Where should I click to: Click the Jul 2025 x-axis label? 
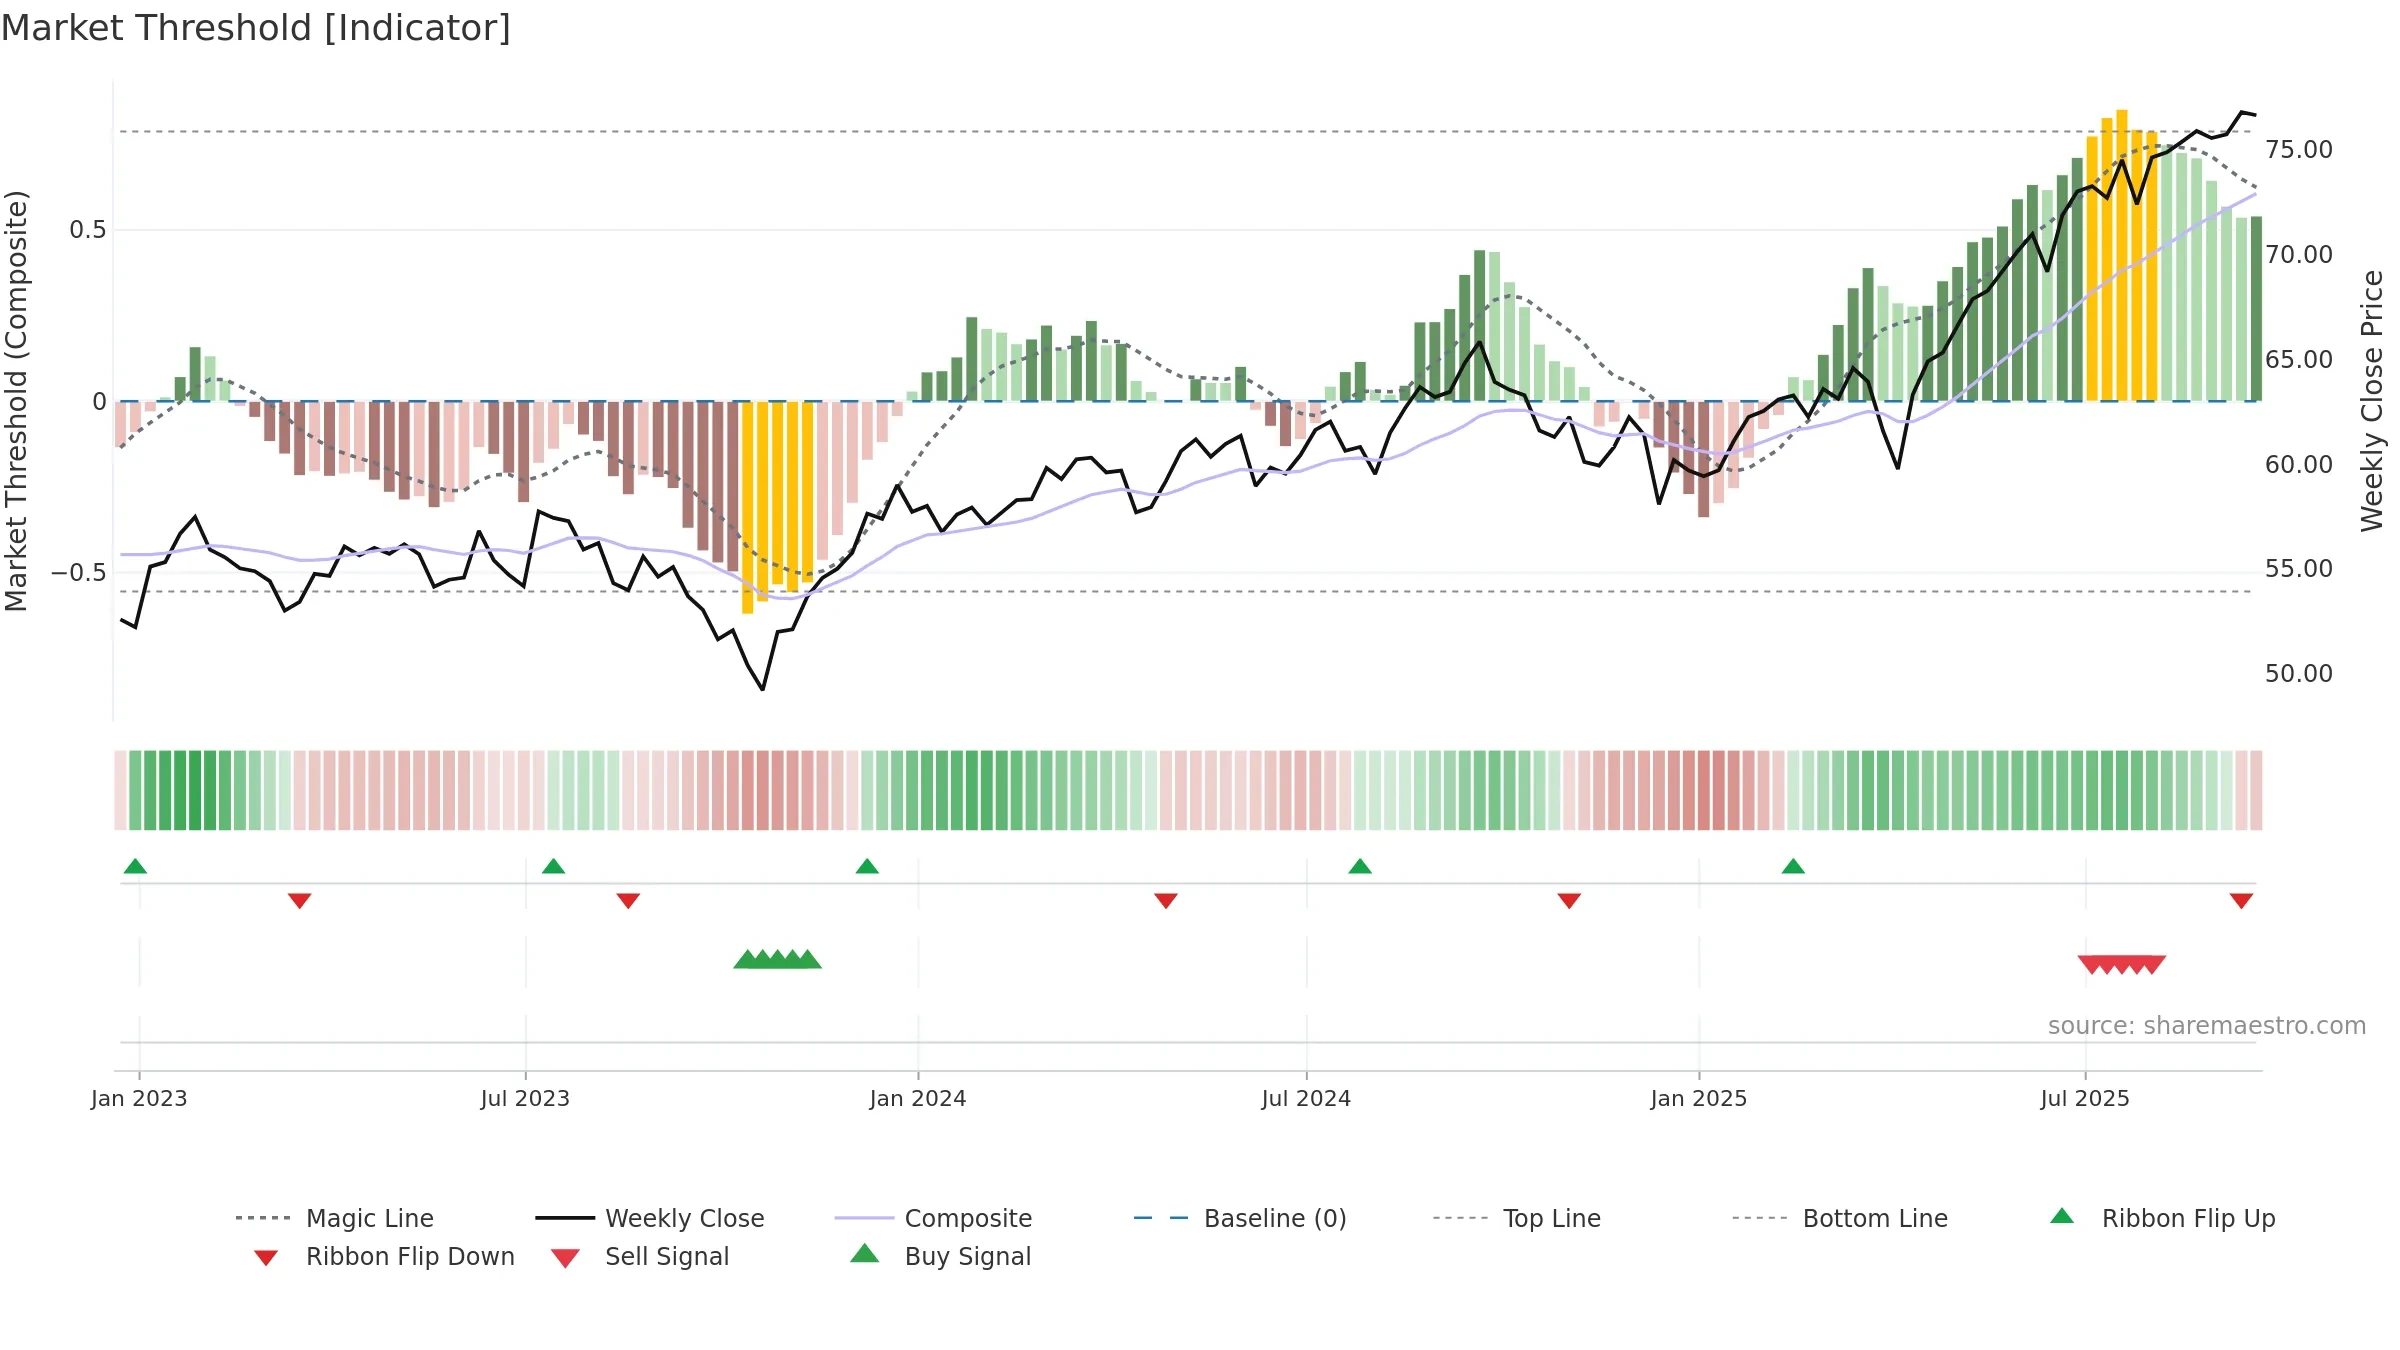(2085, 1098)
